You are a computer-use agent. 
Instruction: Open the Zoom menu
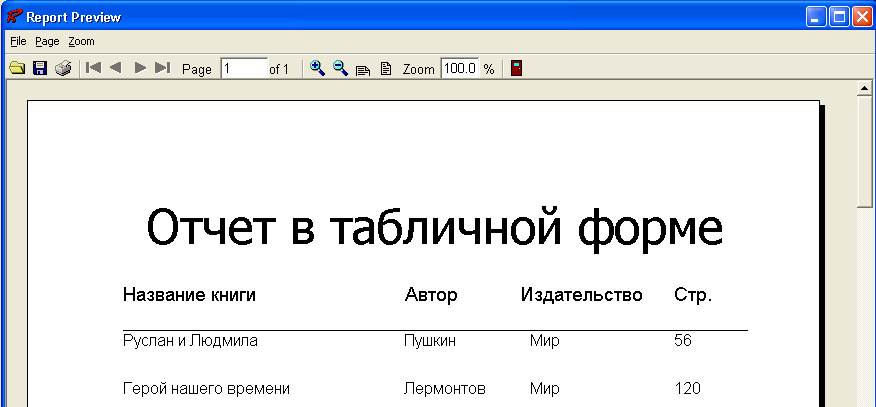coord(82,41)
